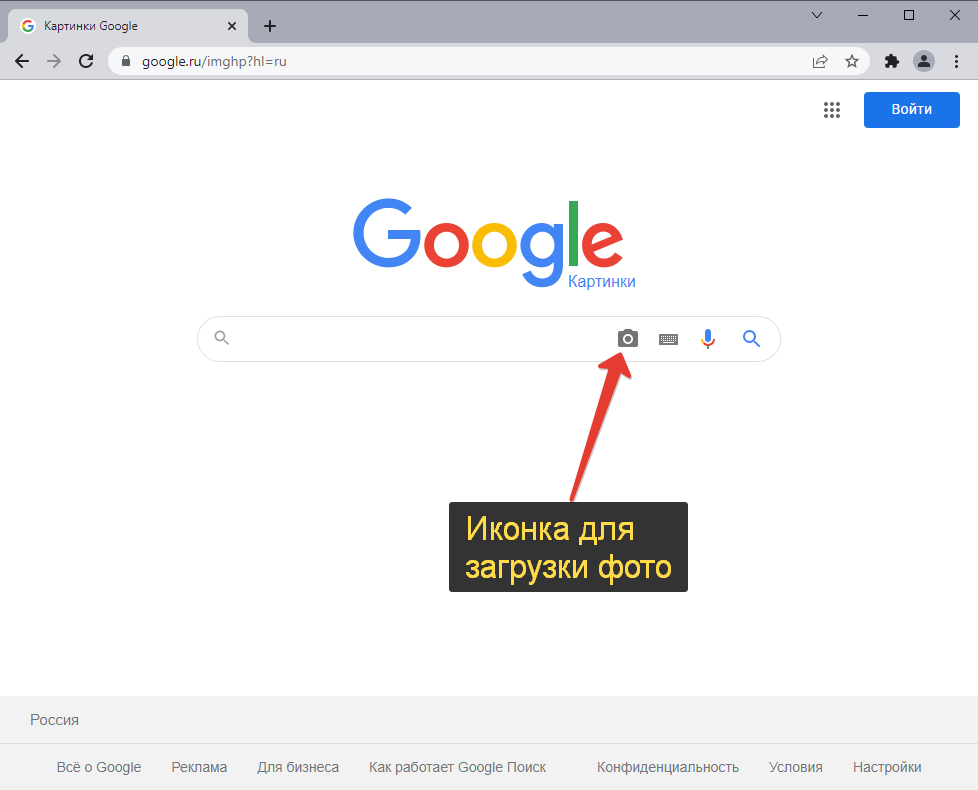Viewport: 978px width, 790px height.
Task: Share this page from the address bar
Action: pyautogui.click(x=820, y=61)
